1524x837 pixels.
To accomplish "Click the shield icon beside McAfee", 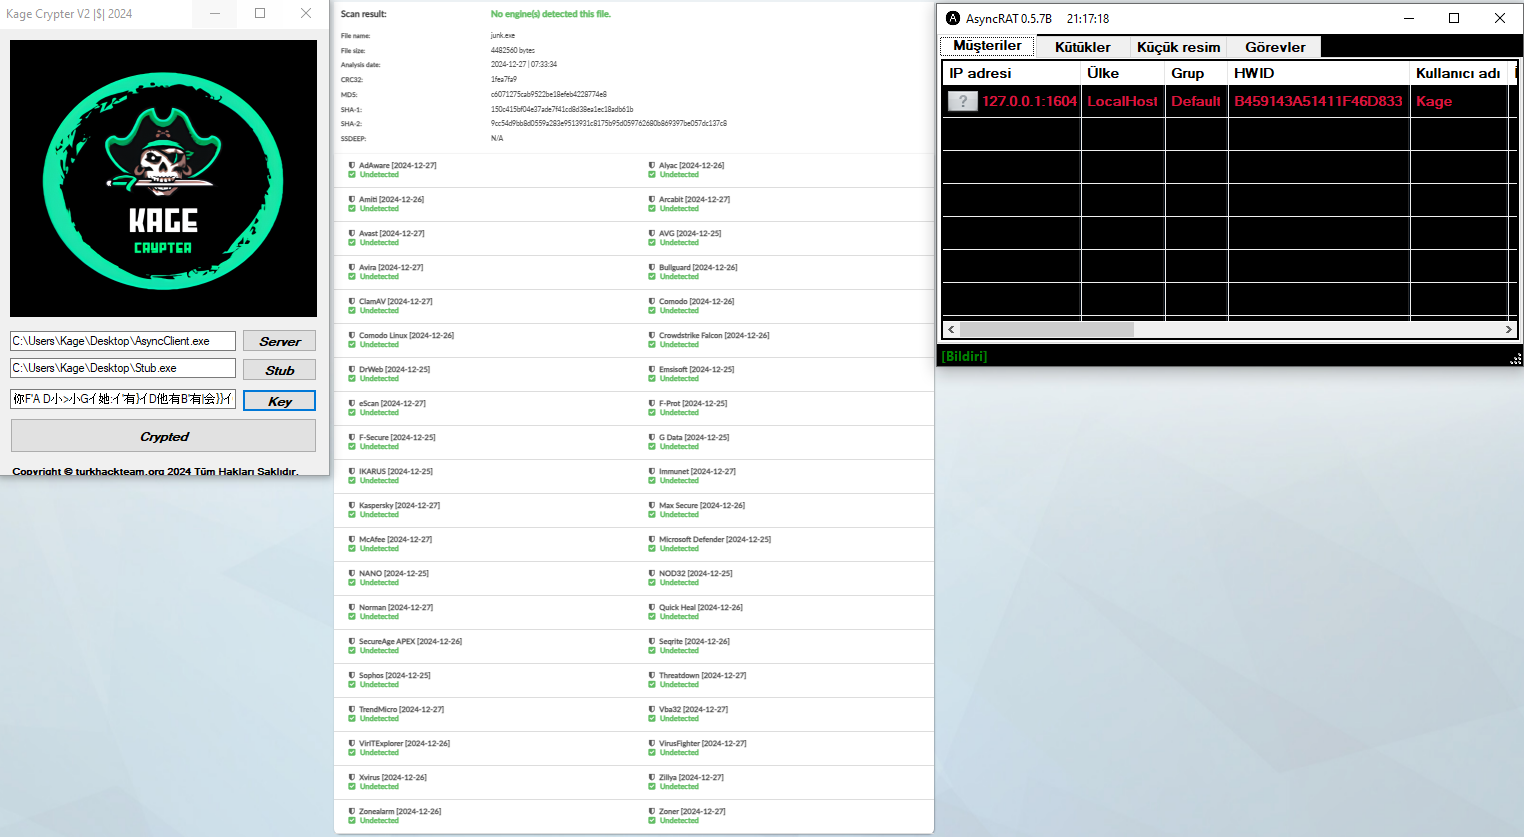I will (352, 539).
